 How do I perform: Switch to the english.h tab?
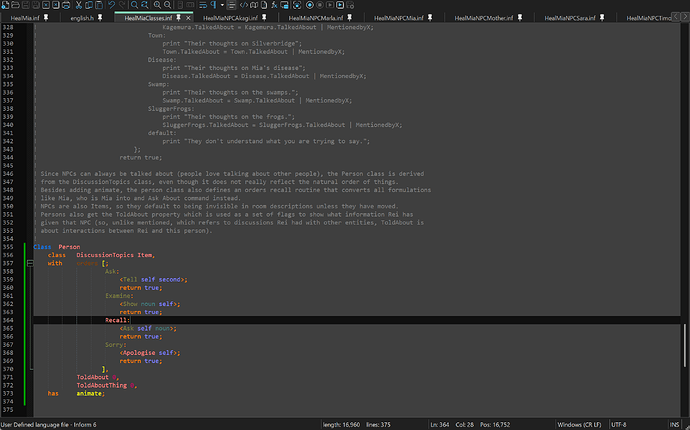click(x=82, y=18)
